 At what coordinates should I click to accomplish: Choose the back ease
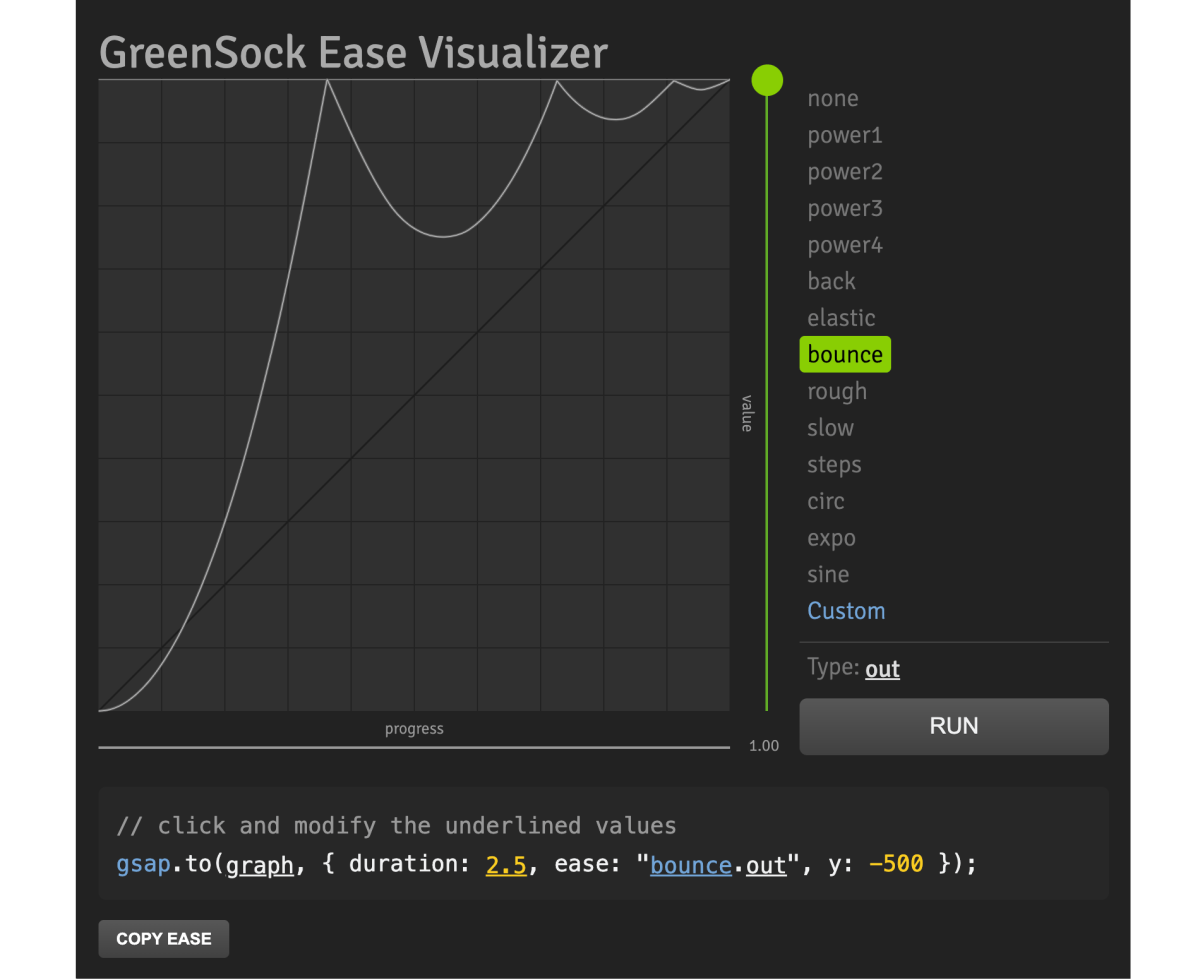tap(832, 282)
